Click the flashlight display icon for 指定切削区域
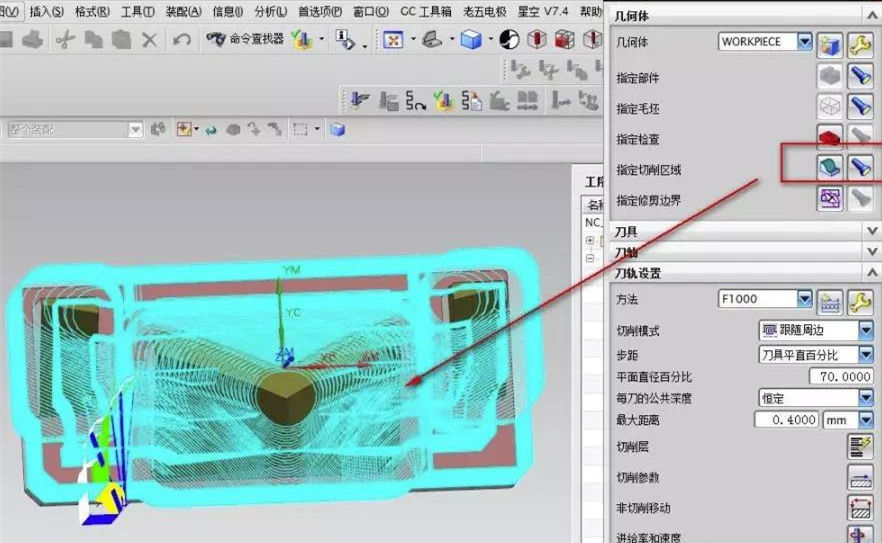 (x=860, y=168)
